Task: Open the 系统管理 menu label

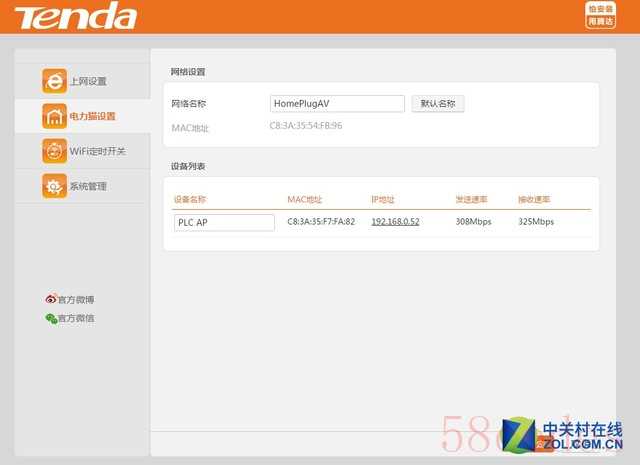Action: [x=88, y=186]
